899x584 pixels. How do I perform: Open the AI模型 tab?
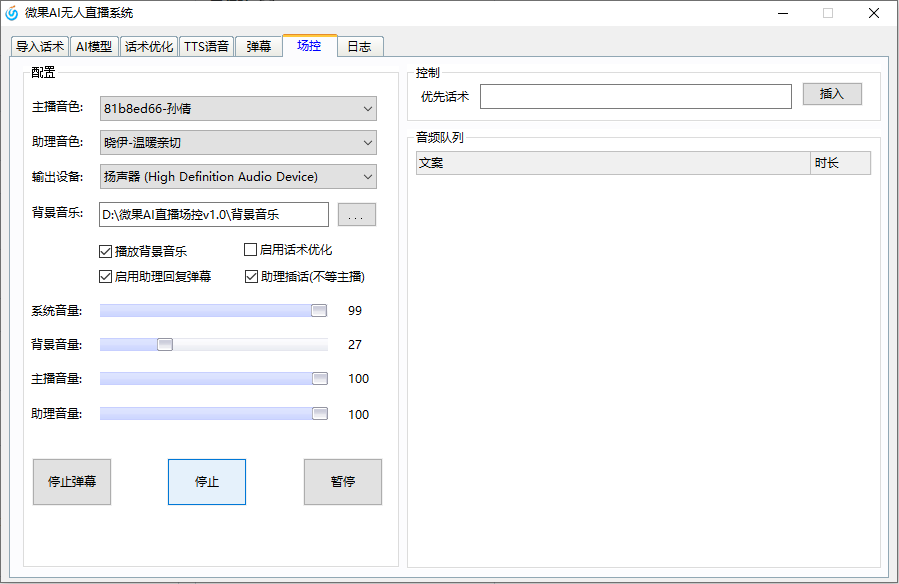coord(94,47)
